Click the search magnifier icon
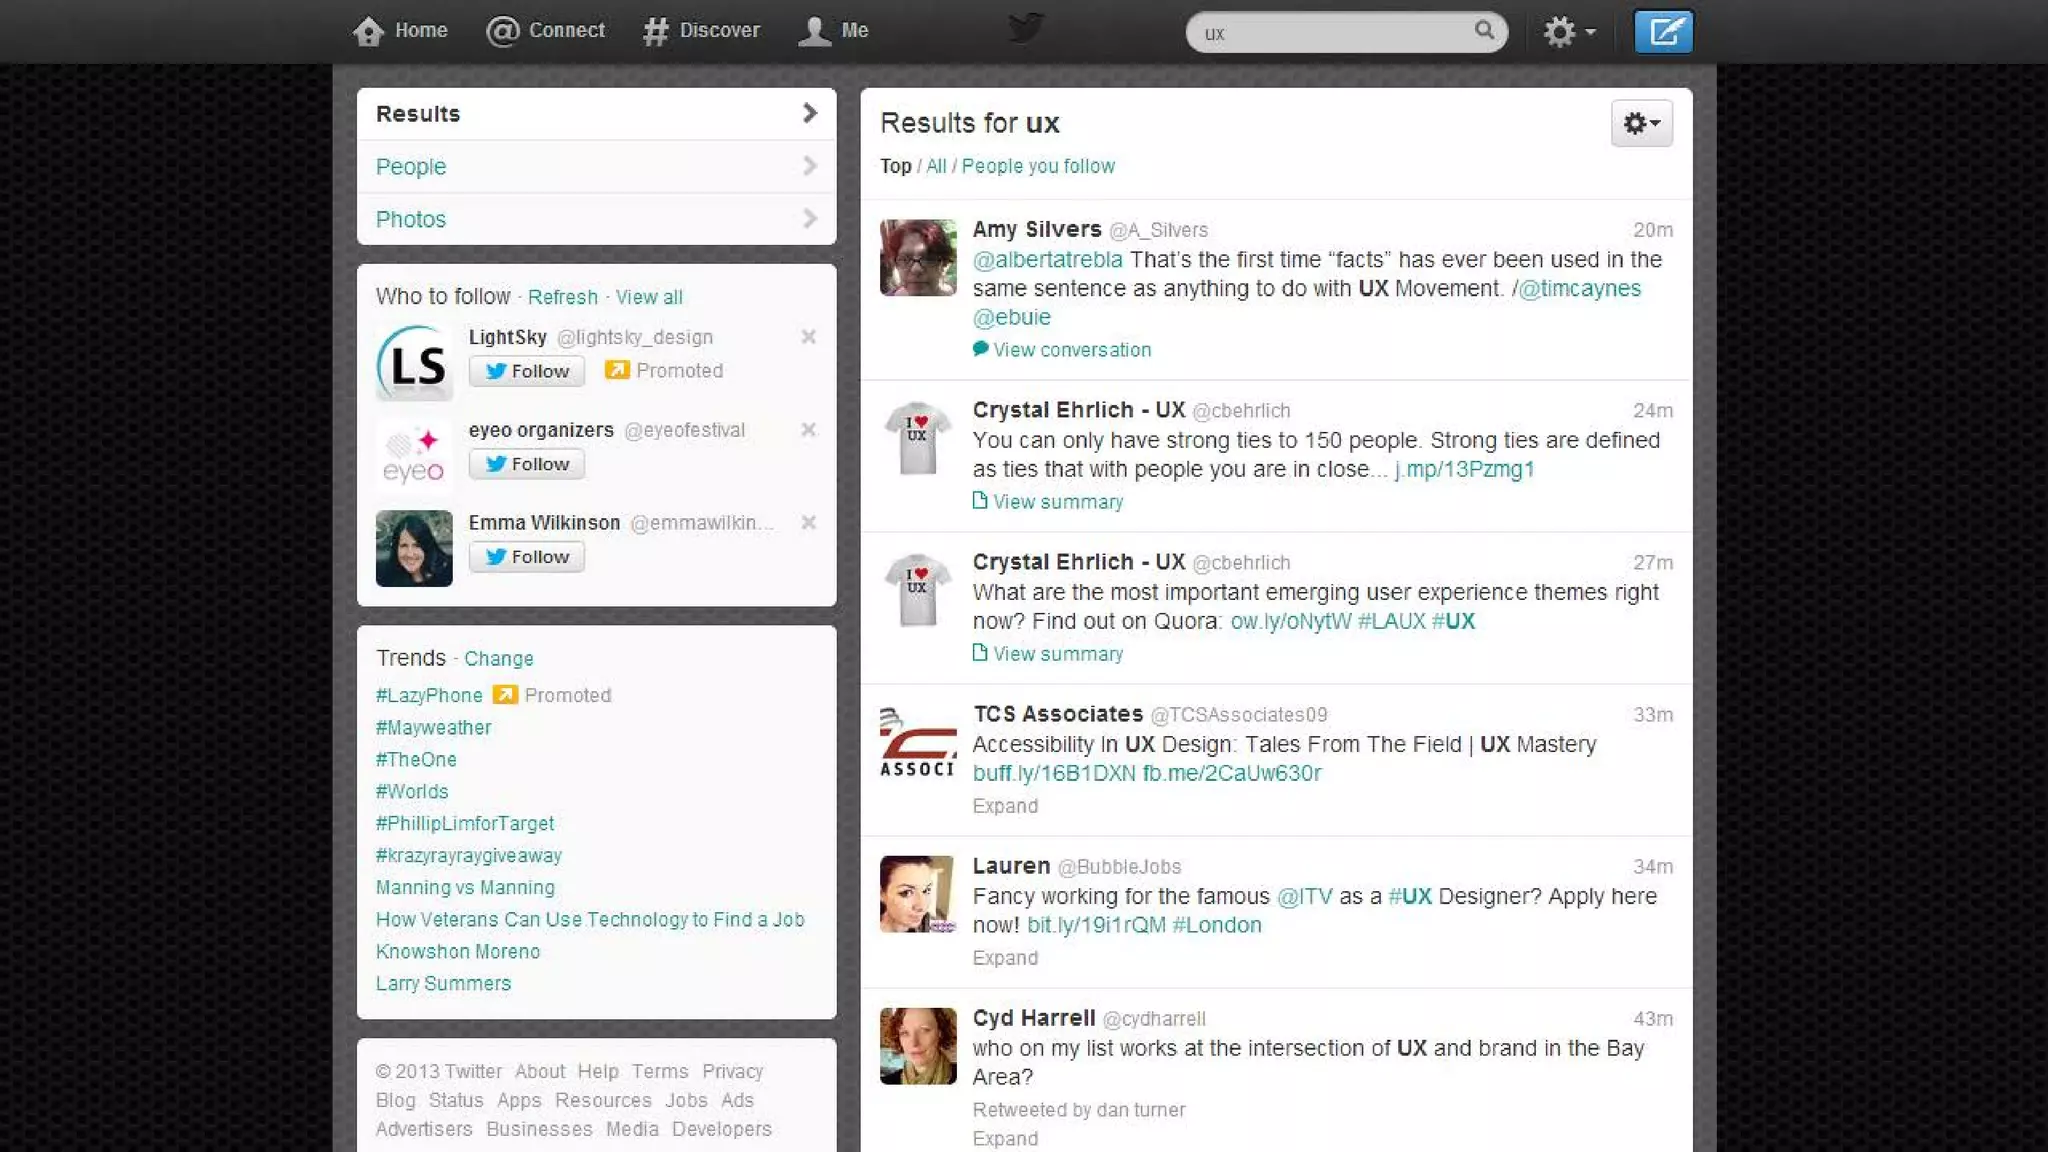The width and height of the screenshot is (2048, 1152). [1484, 31]
